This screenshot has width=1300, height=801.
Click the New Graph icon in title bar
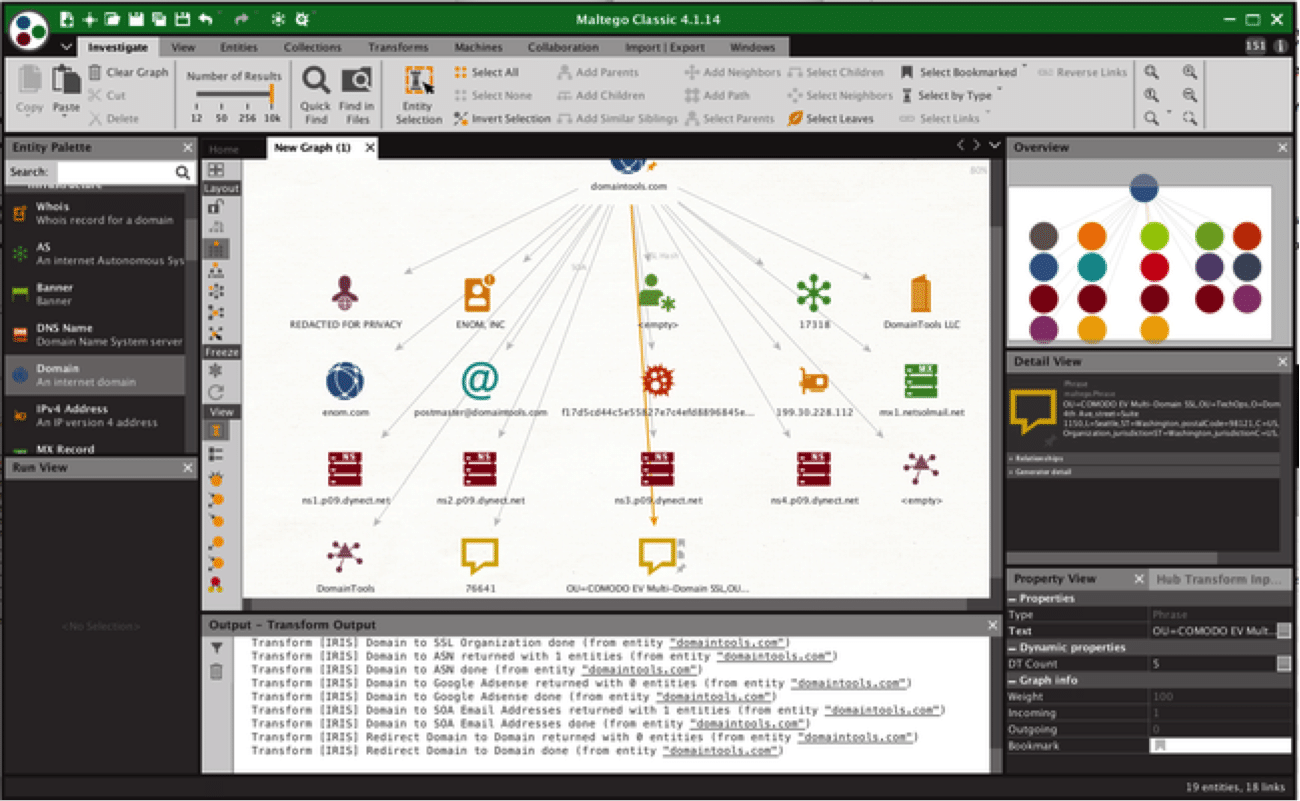click(x=66, y=19)
